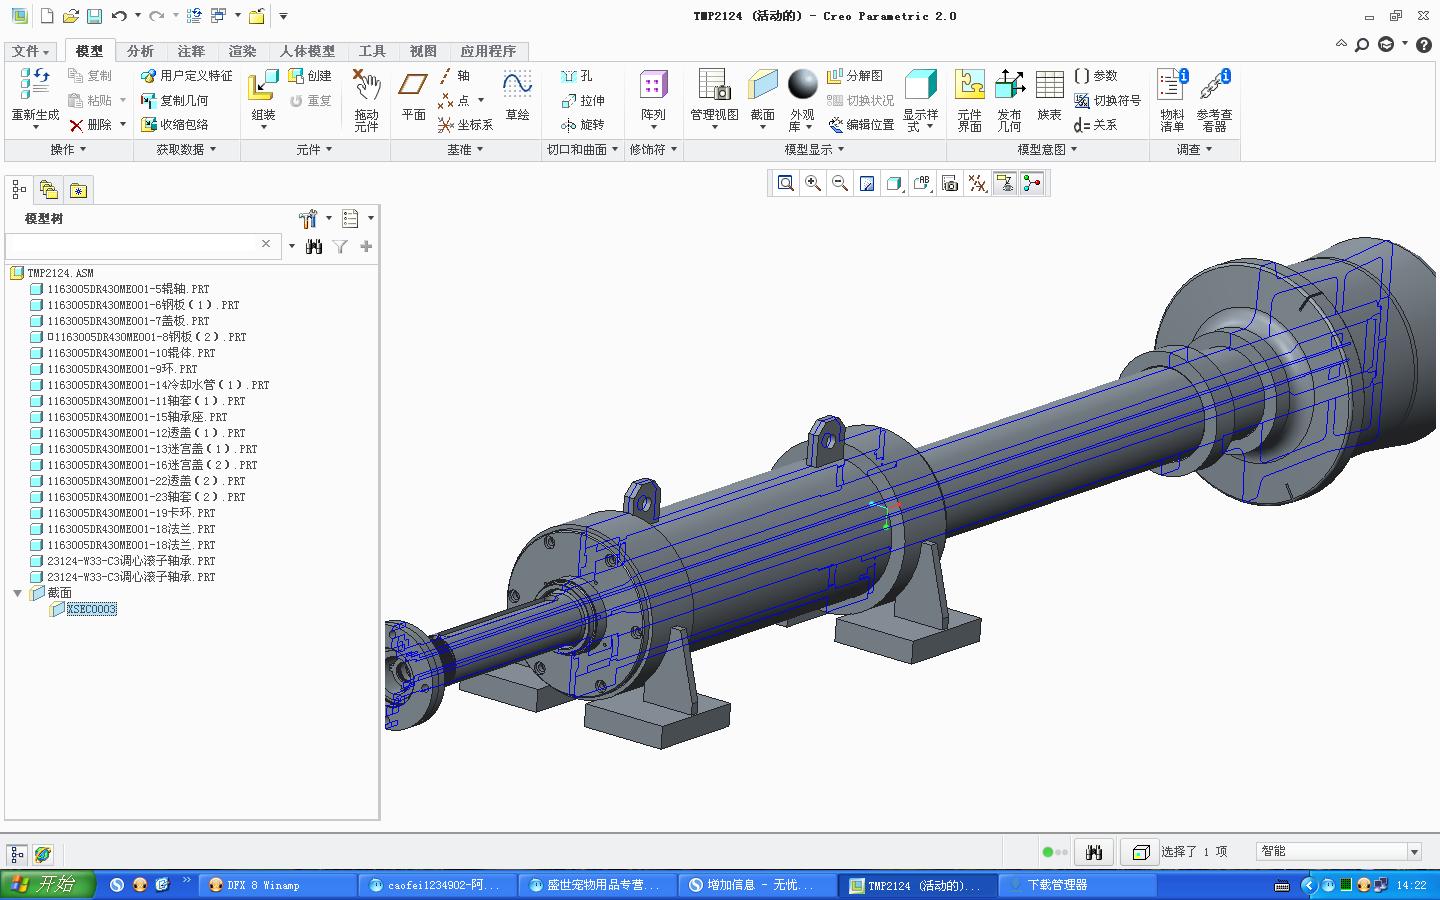
Task: Open the 文件 menu
Action: point(30,51)
